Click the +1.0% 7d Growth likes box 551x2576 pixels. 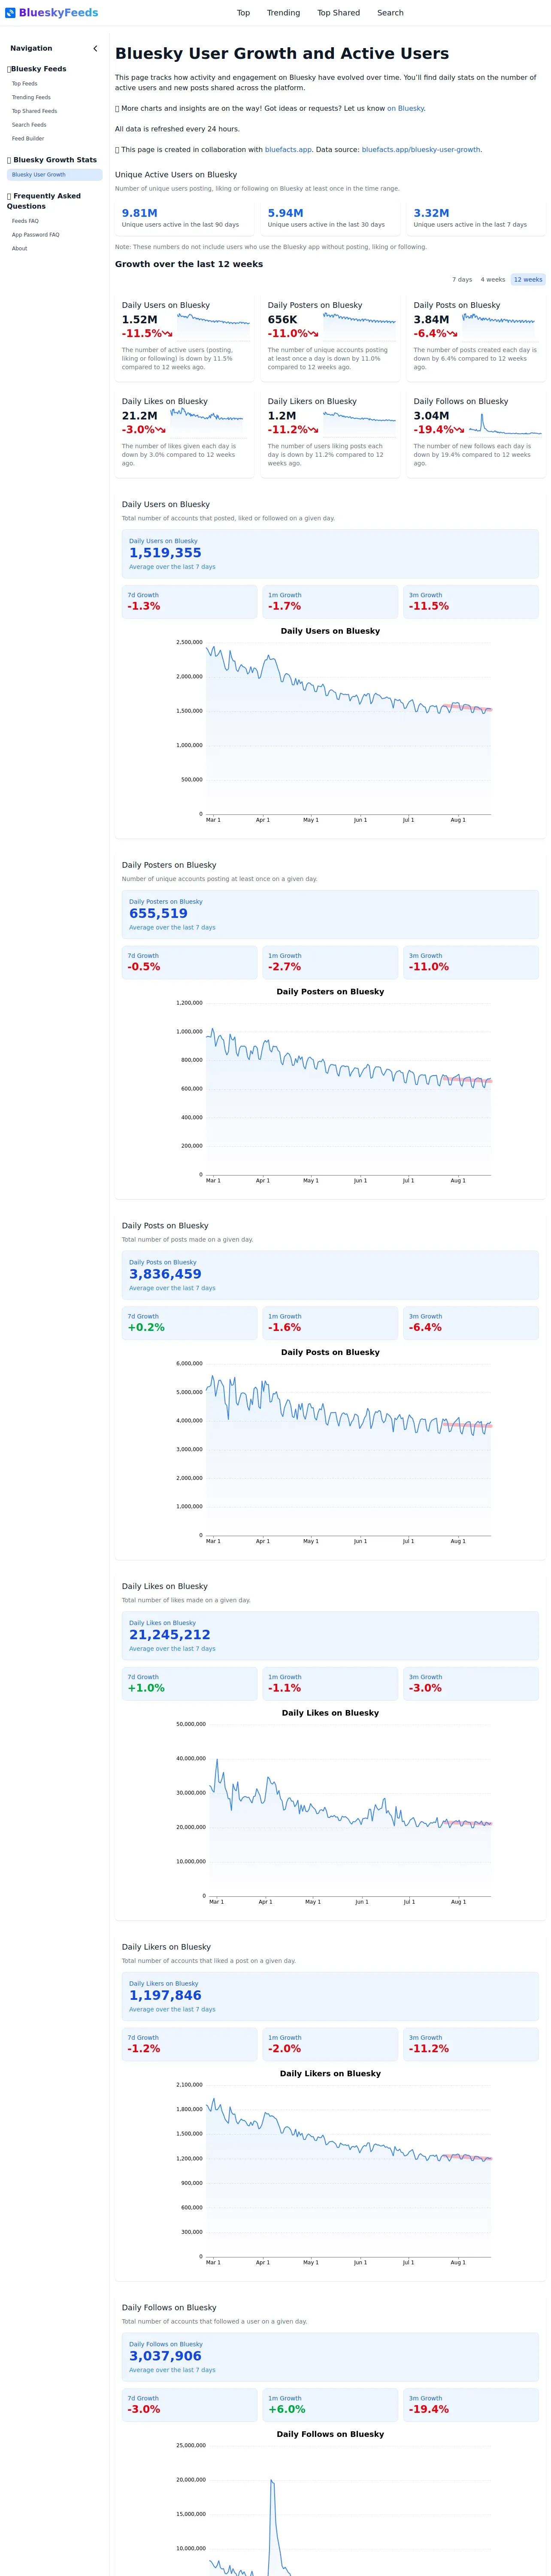pos(189,1684)
